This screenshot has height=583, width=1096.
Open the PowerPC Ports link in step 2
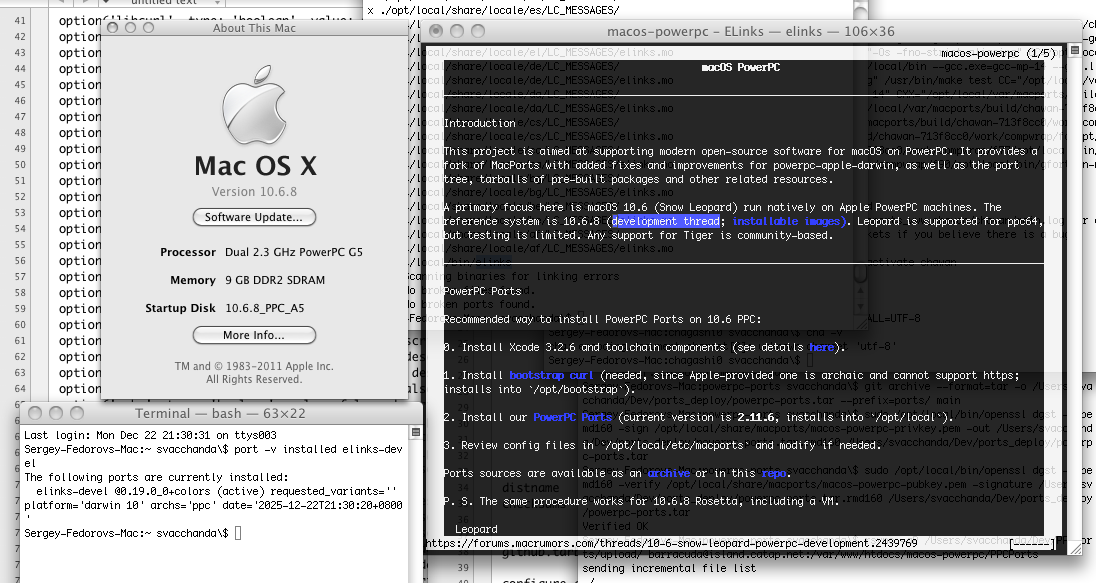pos(572,417)
